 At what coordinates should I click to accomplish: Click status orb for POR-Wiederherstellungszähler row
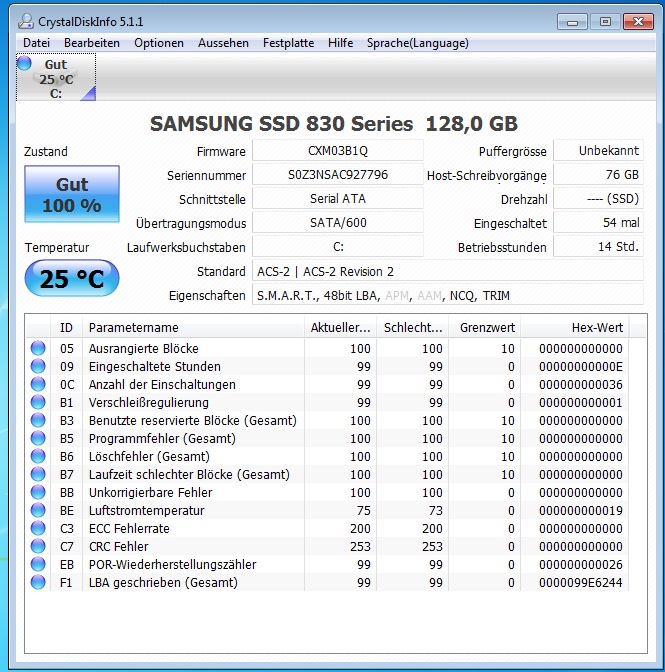pos(38,564)
